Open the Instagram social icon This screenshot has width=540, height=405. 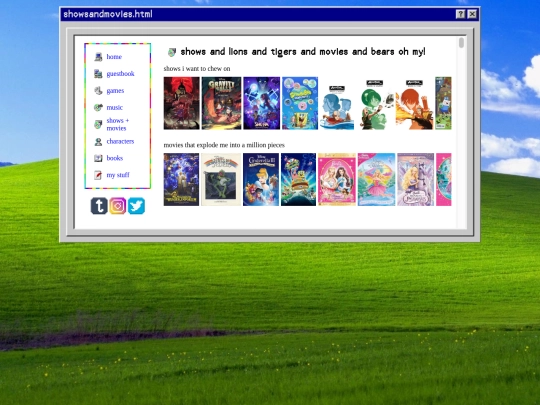coord(118,206)
